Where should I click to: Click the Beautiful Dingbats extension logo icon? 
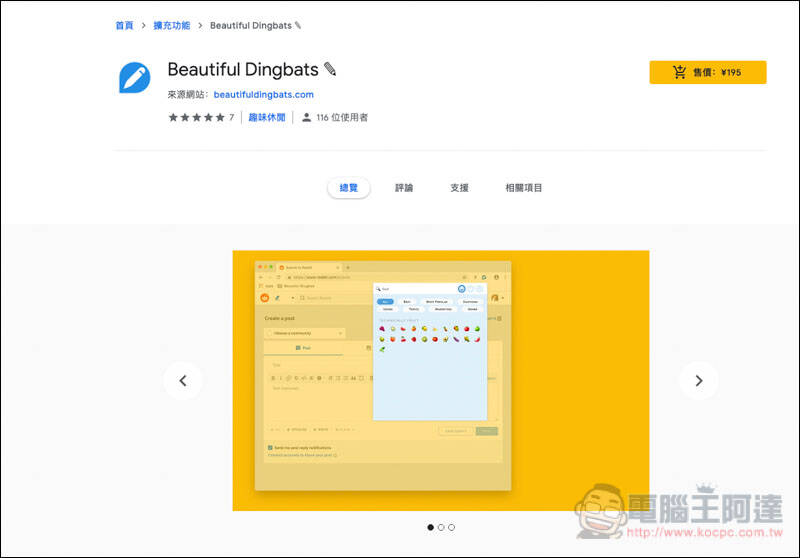(134, 78)
